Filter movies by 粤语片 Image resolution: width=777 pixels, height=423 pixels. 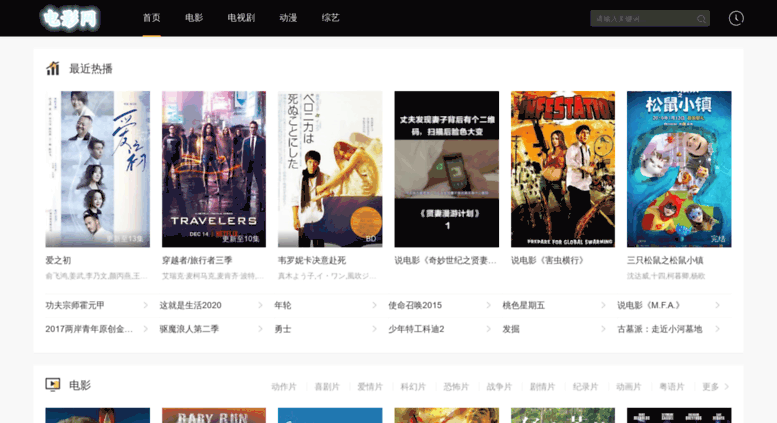[x=671, y=387]
